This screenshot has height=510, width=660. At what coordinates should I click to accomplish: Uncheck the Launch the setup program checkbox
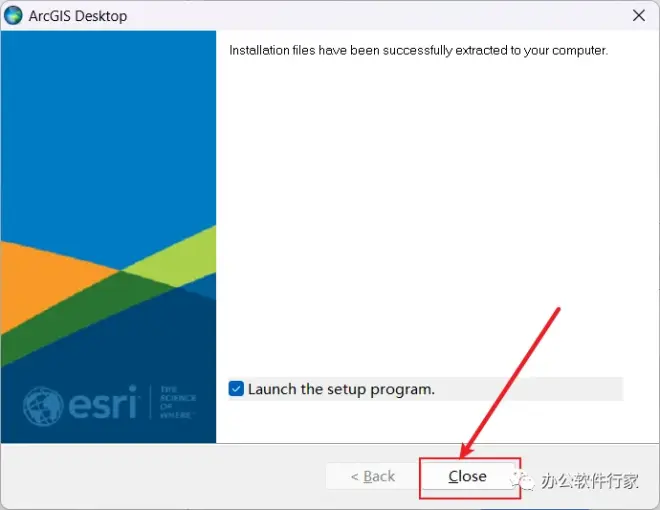coord(236,388)
